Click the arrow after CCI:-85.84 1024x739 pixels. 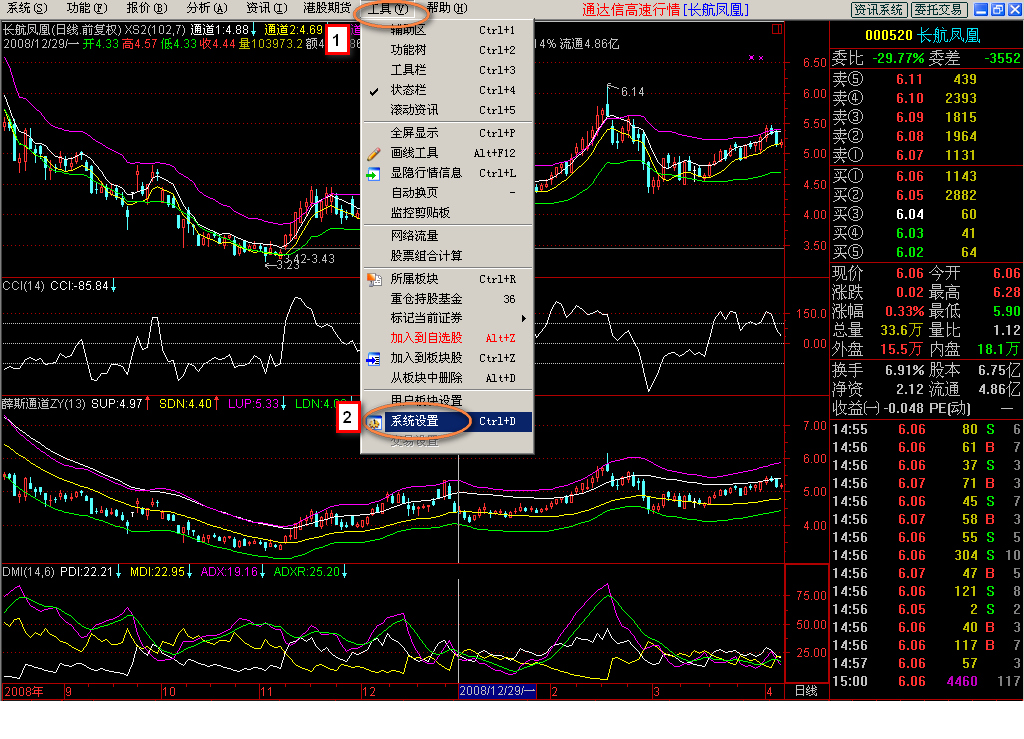pos(114,286)
